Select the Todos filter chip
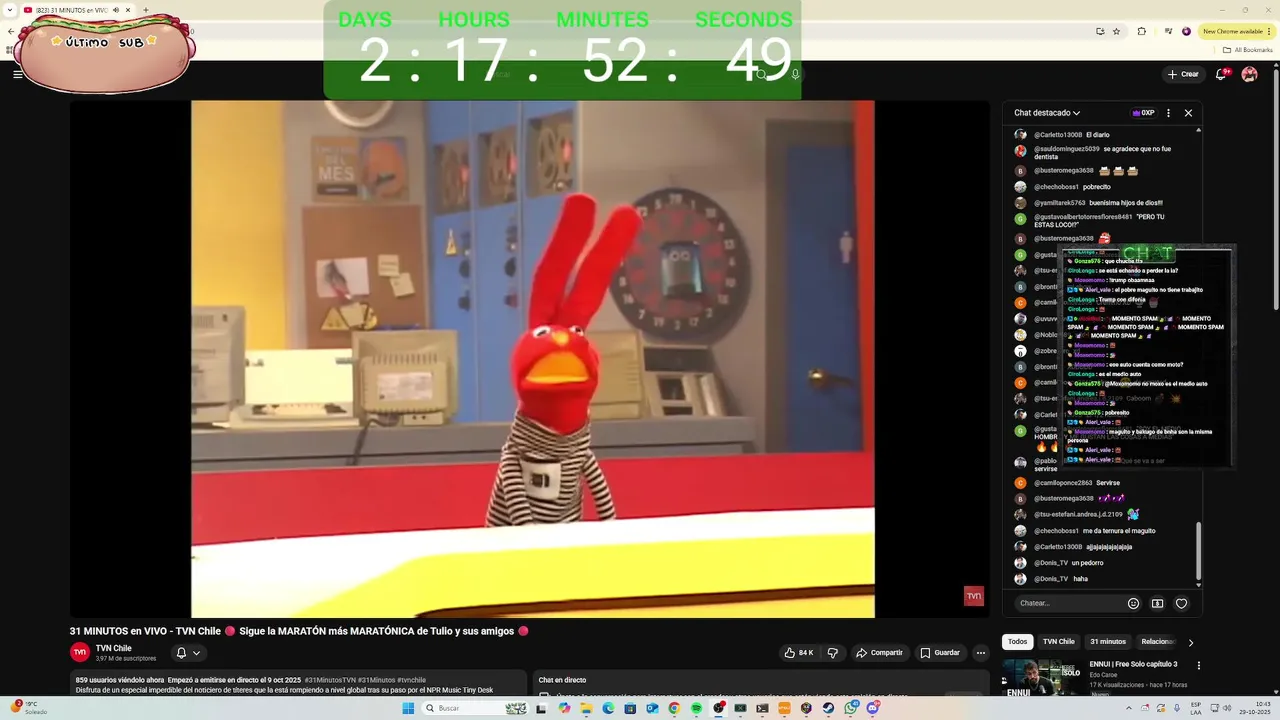Viewport: 1280px width, 720px height. (1017, 642)
